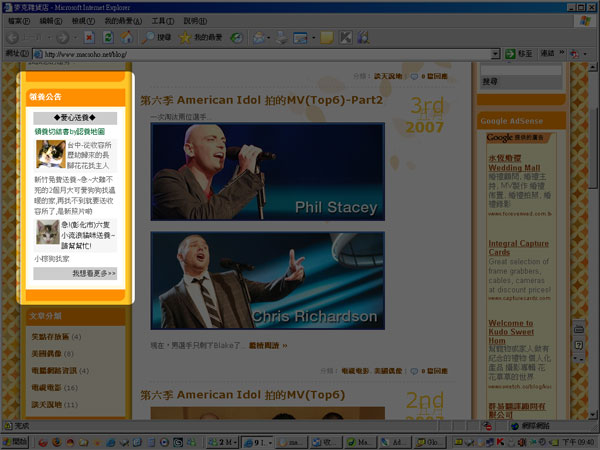Click the page scrollbar down arrow
This screenshot has width=600, height=450.
pos(592,414)
